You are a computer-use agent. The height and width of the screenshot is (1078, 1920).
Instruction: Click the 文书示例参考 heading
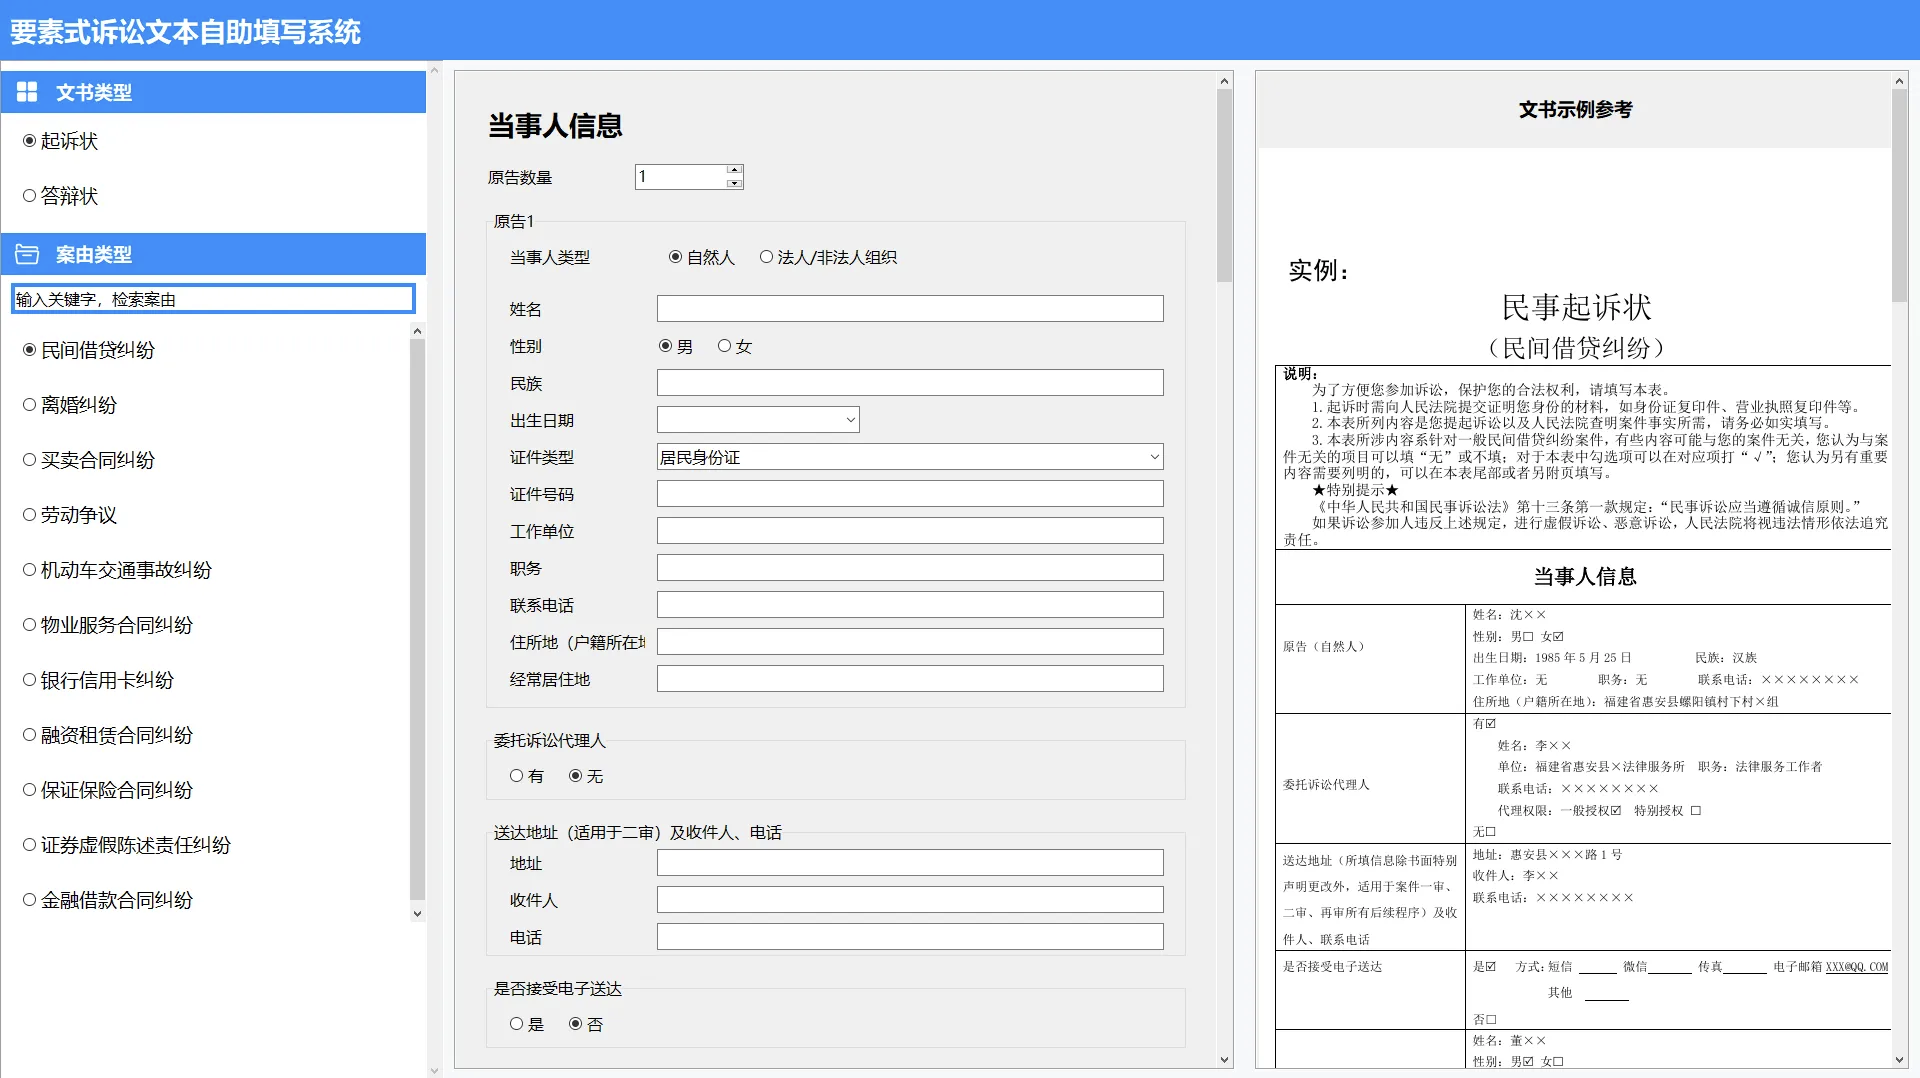coord(1575,109)
